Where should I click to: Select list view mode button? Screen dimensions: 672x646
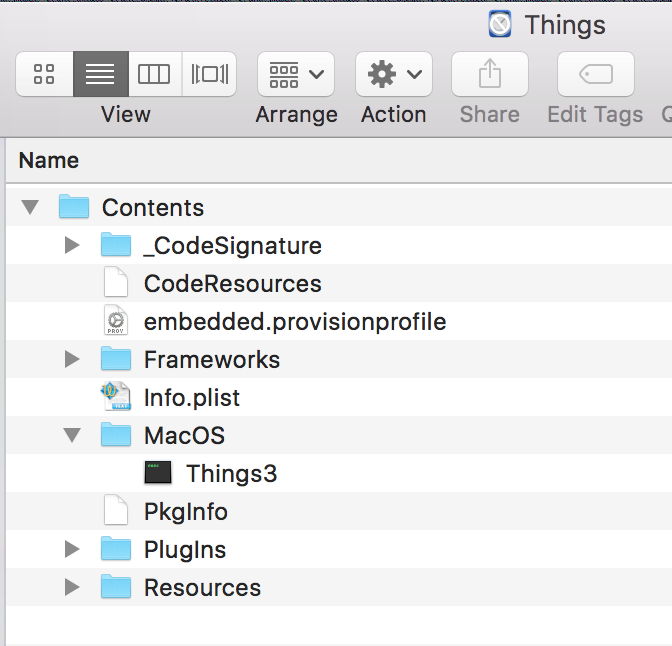pos(101,74)
